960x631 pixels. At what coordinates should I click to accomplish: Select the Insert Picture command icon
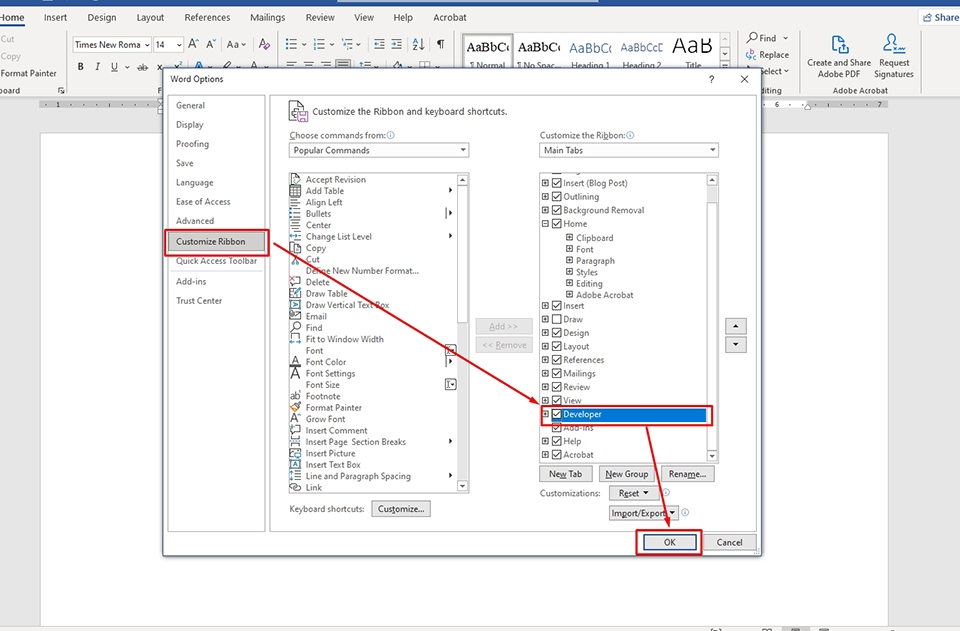295,453
